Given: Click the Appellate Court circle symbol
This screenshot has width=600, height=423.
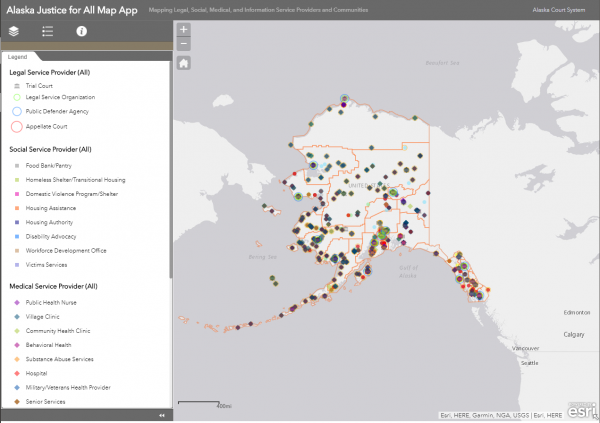Looking at the screenshot, I should [x=16, y=126].
